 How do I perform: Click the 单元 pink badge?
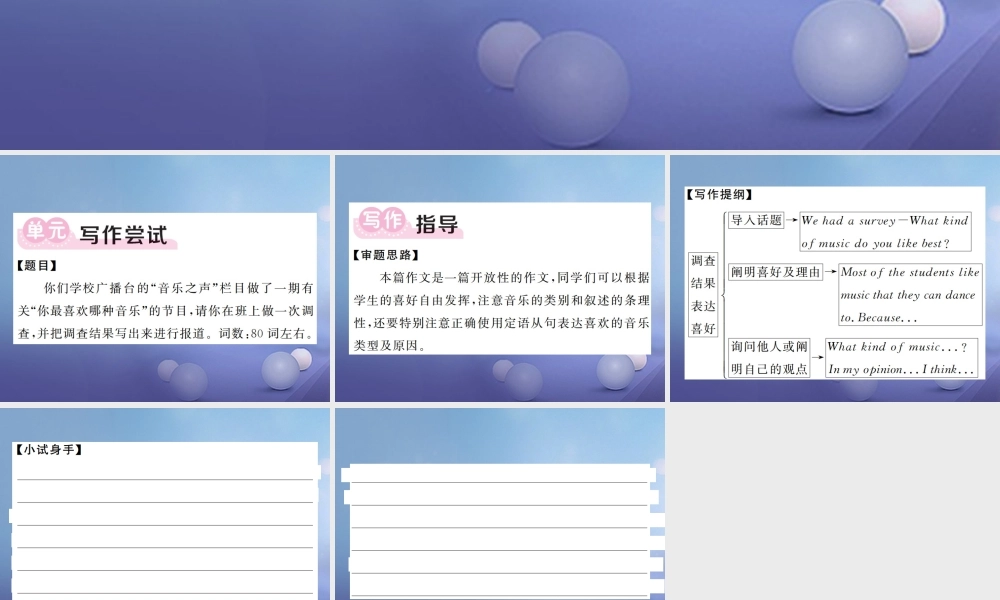(x=45, y=231)
